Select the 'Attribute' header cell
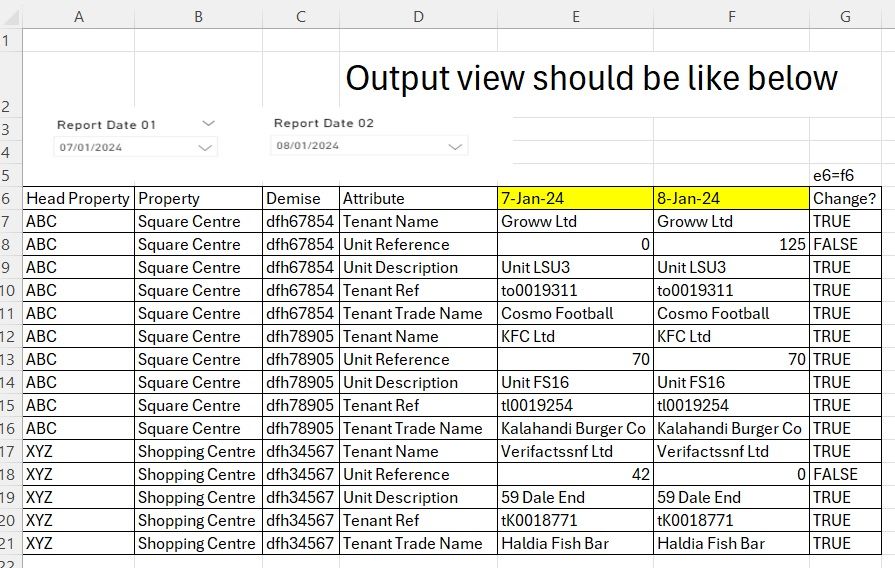Screen dimensions: 895x568 [x=418, y=199]
